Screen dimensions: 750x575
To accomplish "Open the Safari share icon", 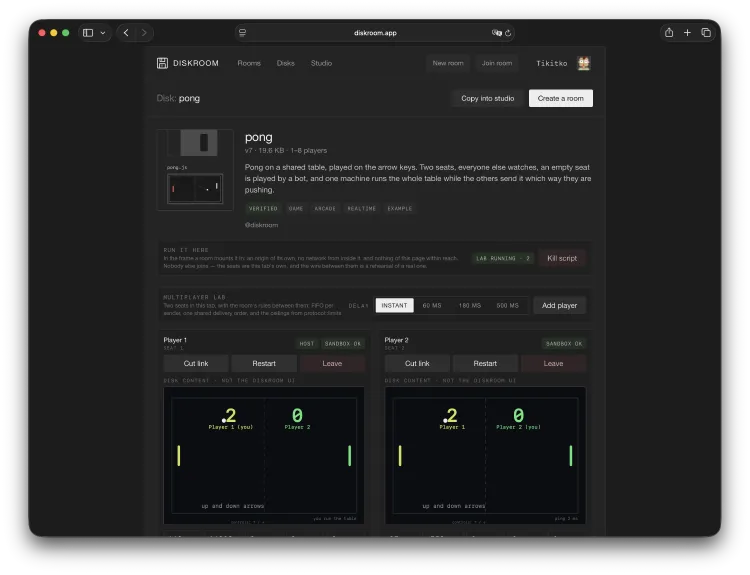I will (x=669, y=33).
